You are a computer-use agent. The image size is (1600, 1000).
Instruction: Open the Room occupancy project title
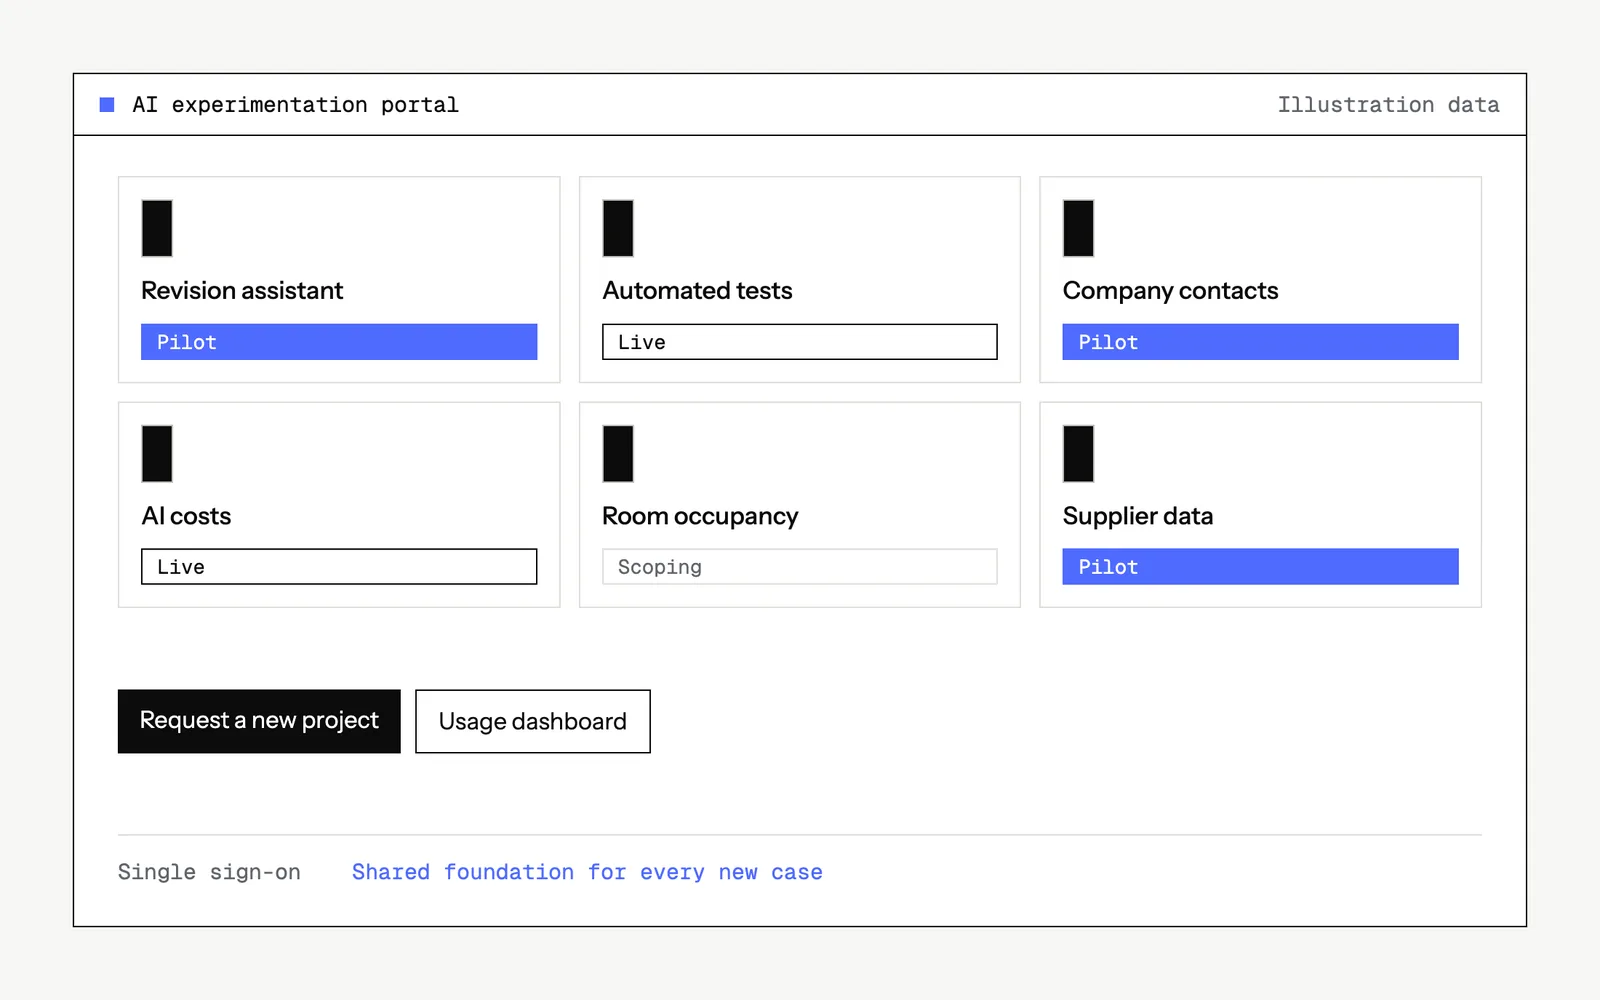pyautogui.click(x=700, y=517)
